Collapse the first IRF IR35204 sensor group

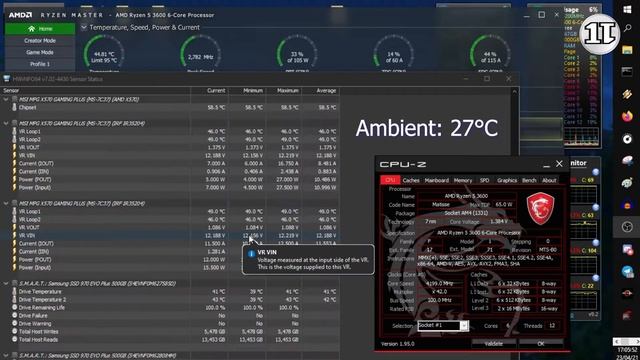click(x=6, y=123)
